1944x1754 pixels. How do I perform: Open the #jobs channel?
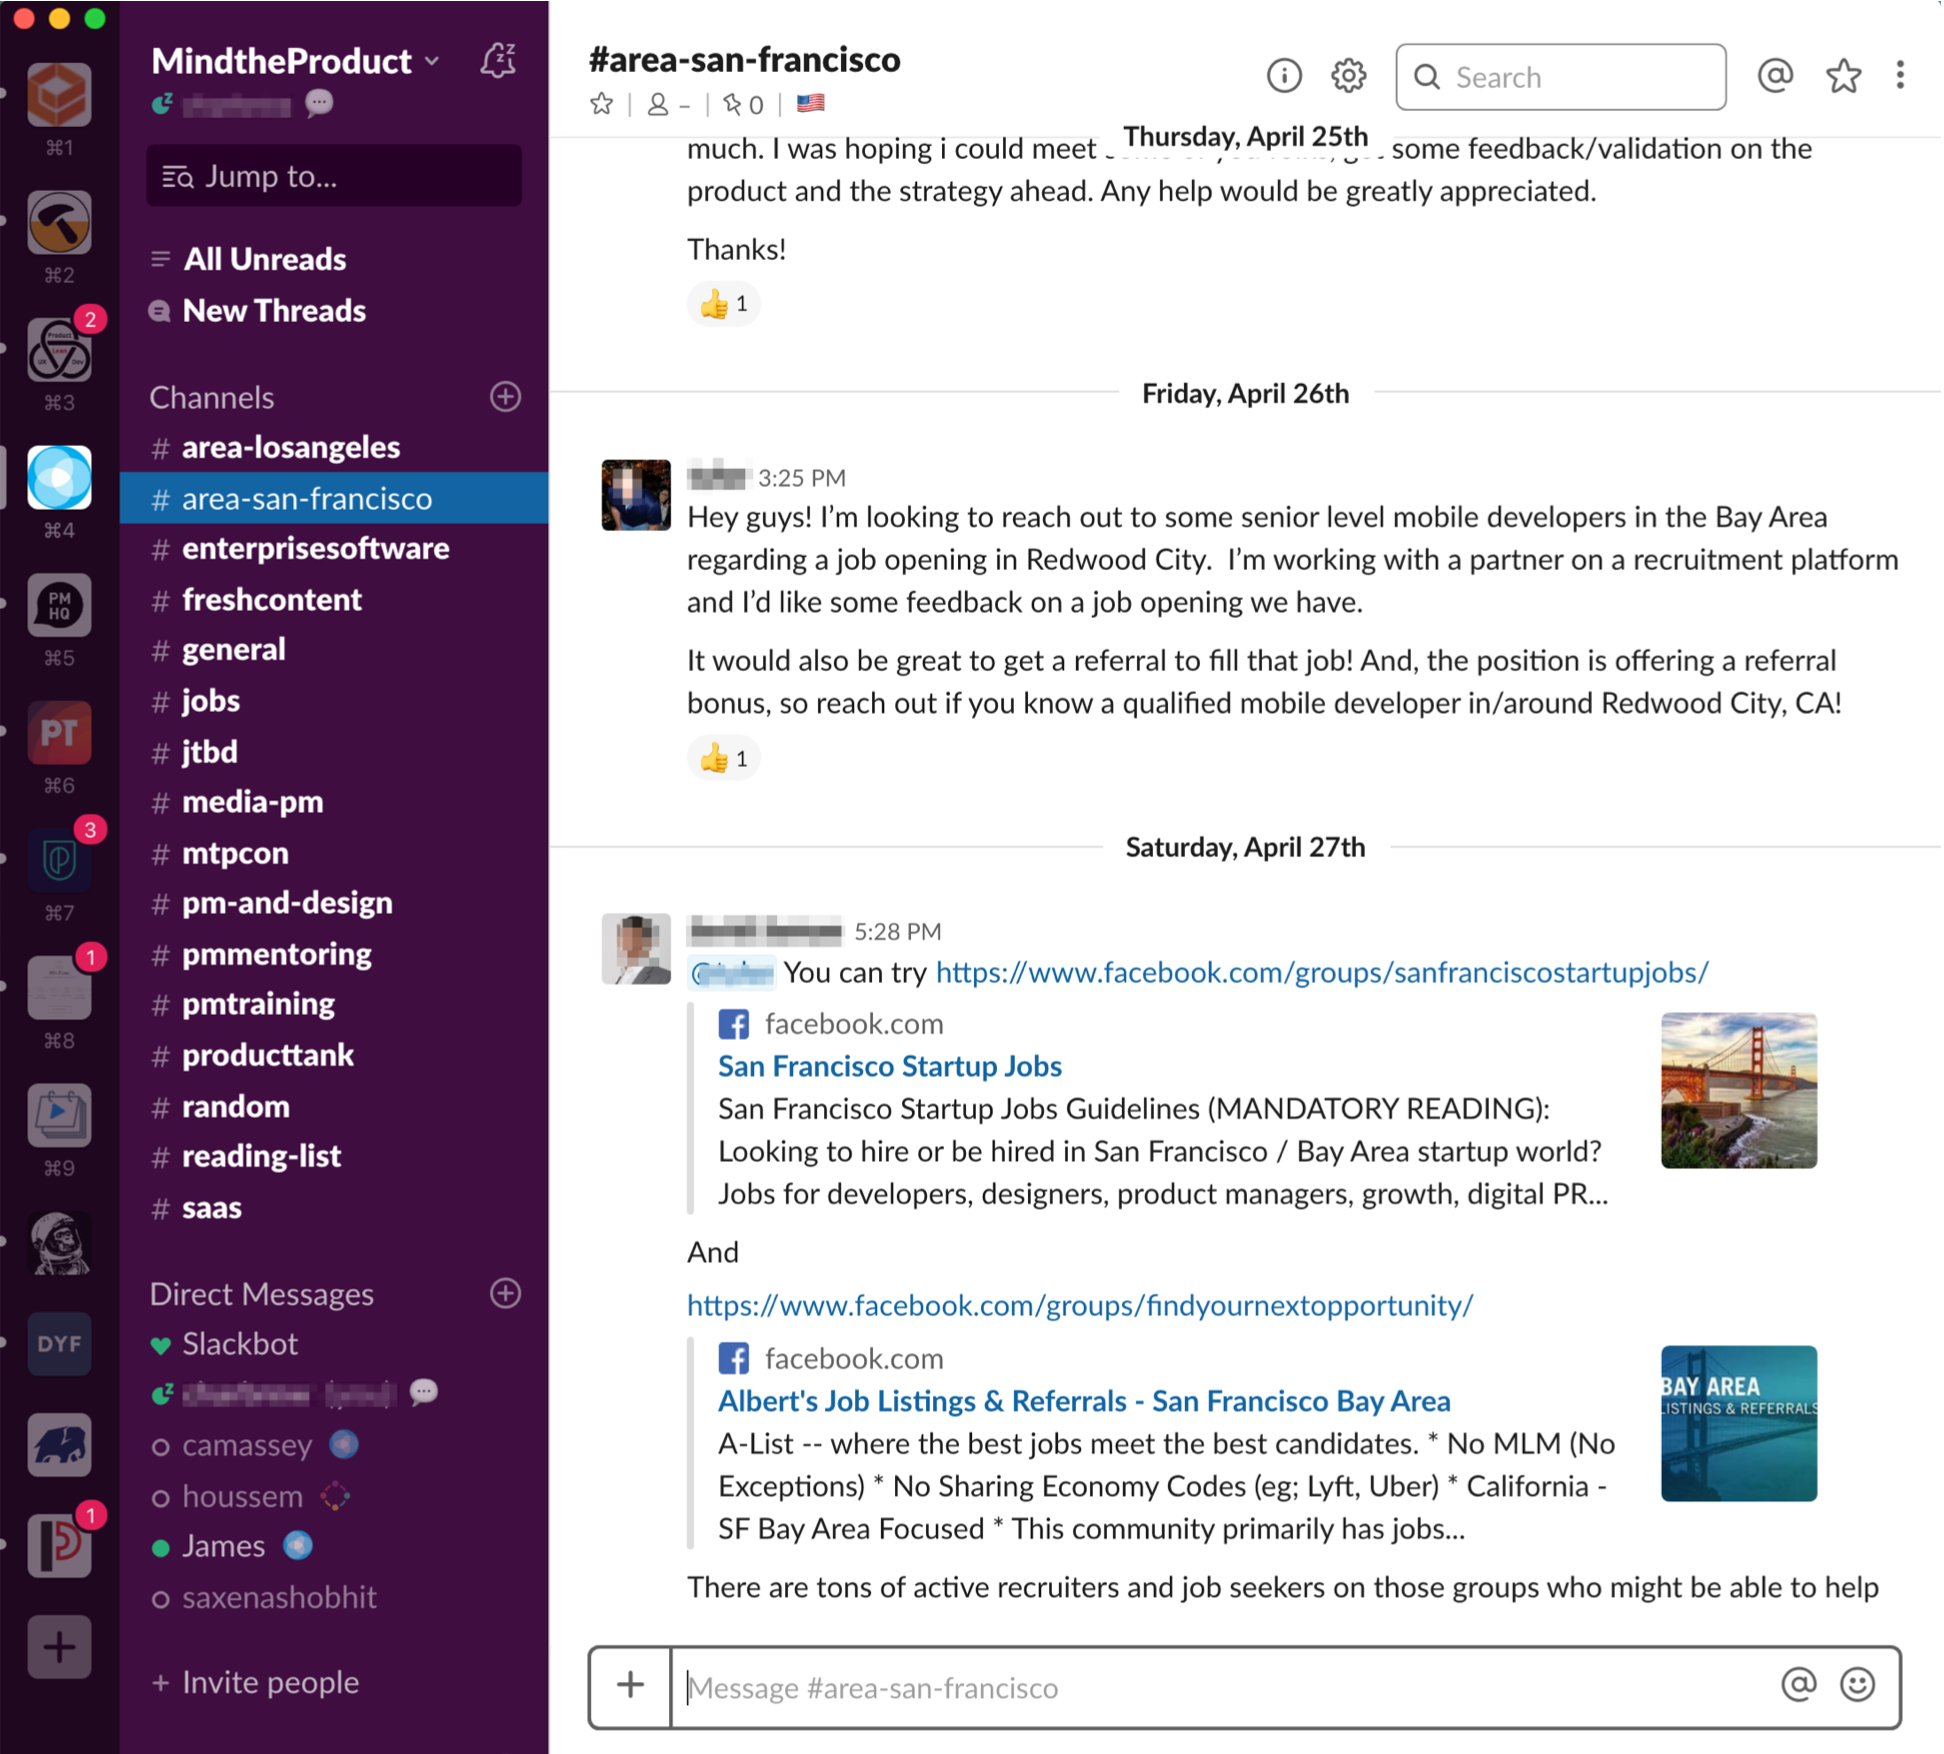point(334,700)
